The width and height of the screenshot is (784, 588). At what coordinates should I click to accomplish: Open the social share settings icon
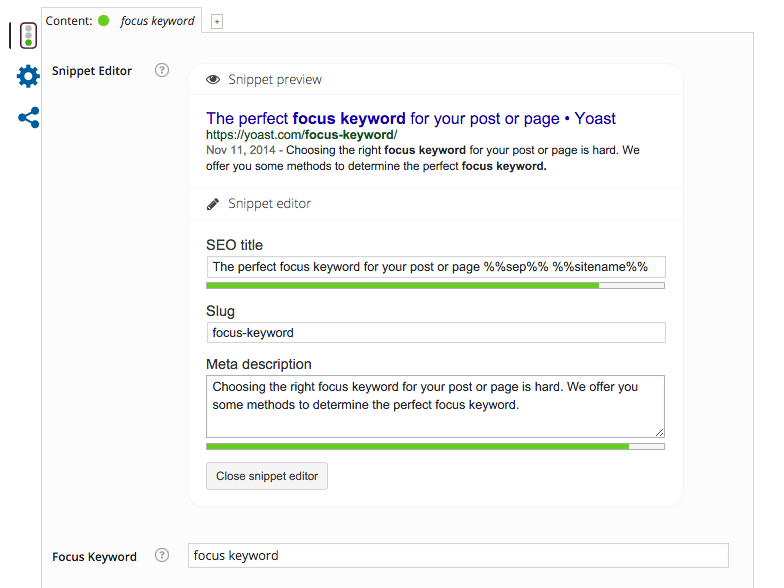pyautogui.click(x=29, y=117)
